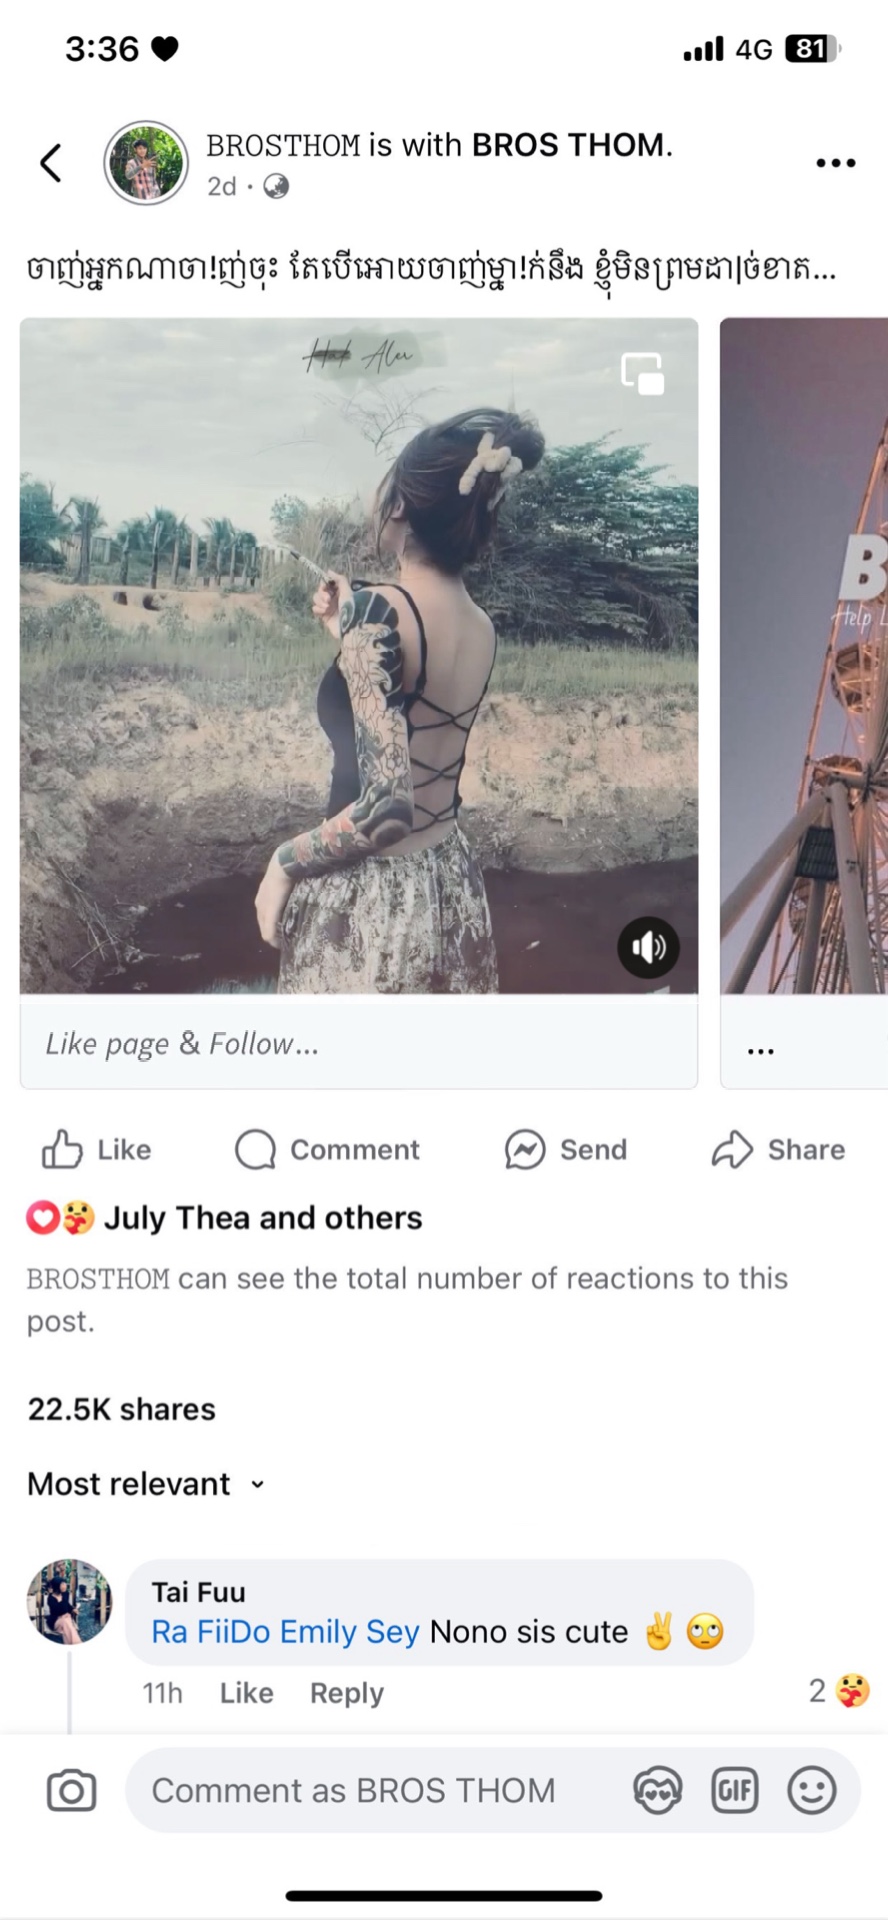Open the GIF picker icon

[x=734, y=1791]
